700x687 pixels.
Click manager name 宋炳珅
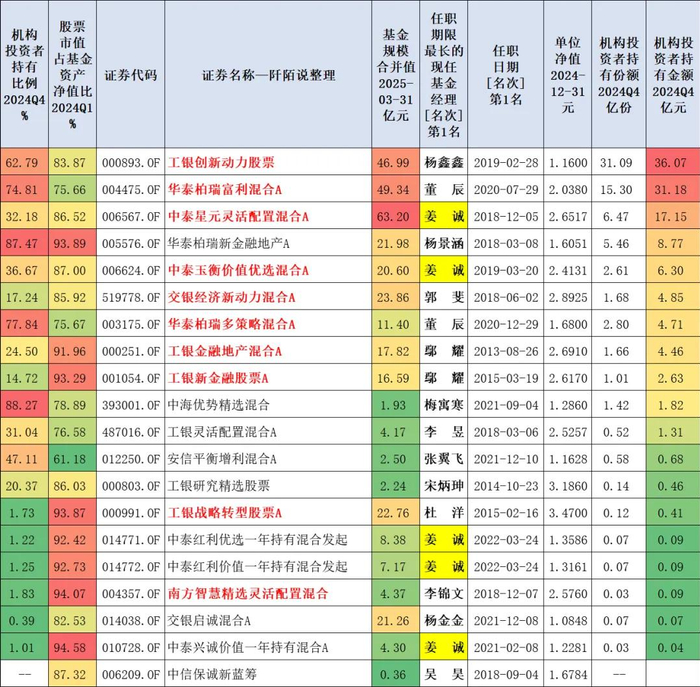point(444,486)
